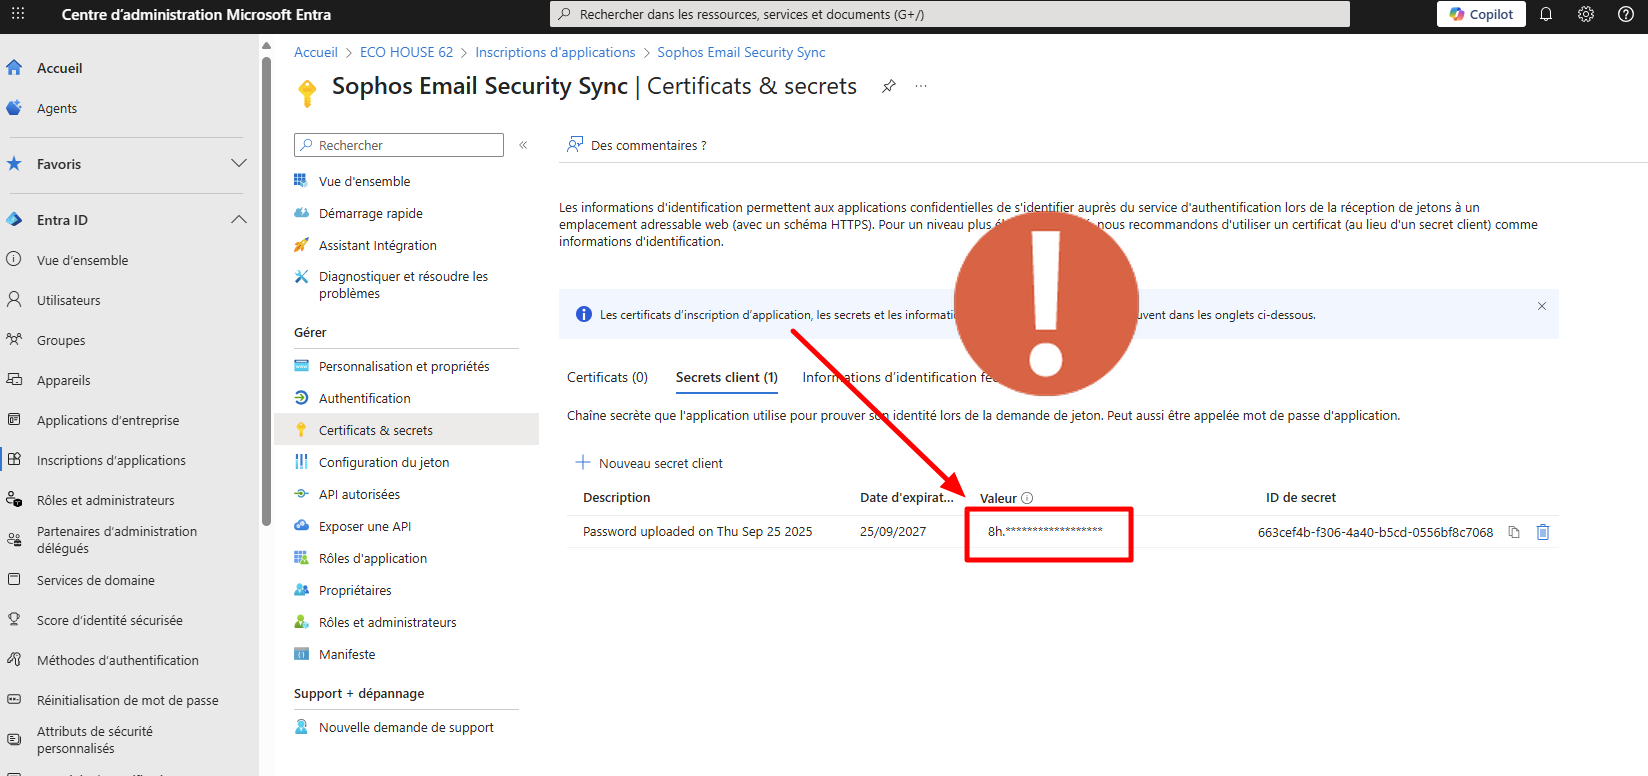
Task: Click the ECO HOUSE 62 breadcrumb
Action: coord(406,52)
